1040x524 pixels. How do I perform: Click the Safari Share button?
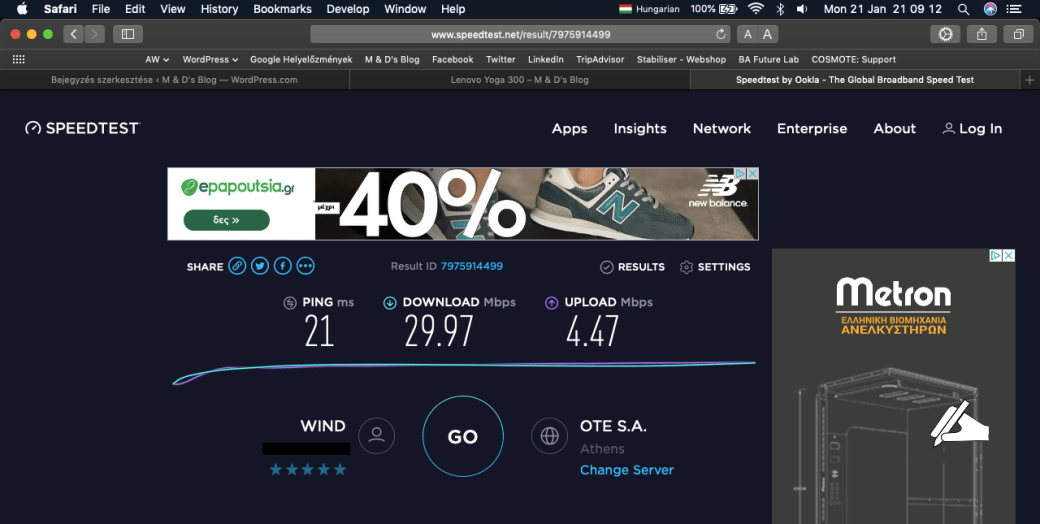(x=982, y=34)
